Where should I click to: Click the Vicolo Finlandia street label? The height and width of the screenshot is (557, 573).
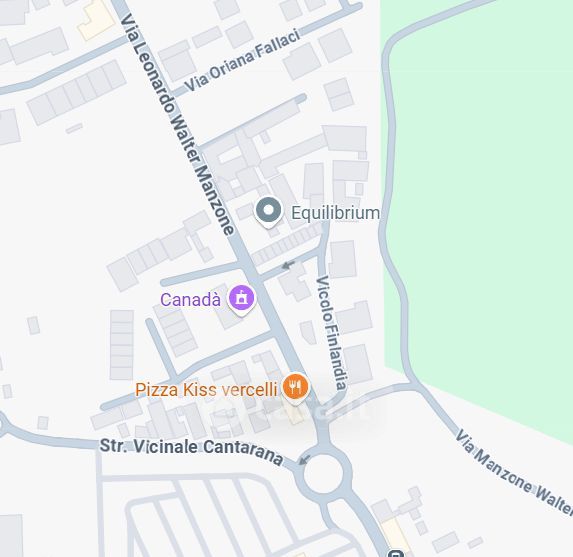(x=331, y=333)
